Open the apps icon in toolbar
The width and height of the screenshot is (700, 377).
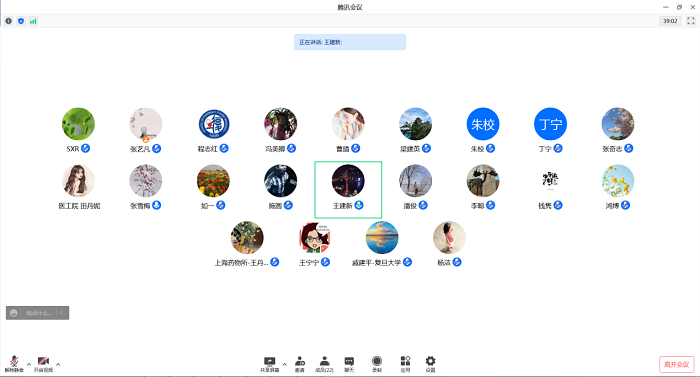coord(405,364)
